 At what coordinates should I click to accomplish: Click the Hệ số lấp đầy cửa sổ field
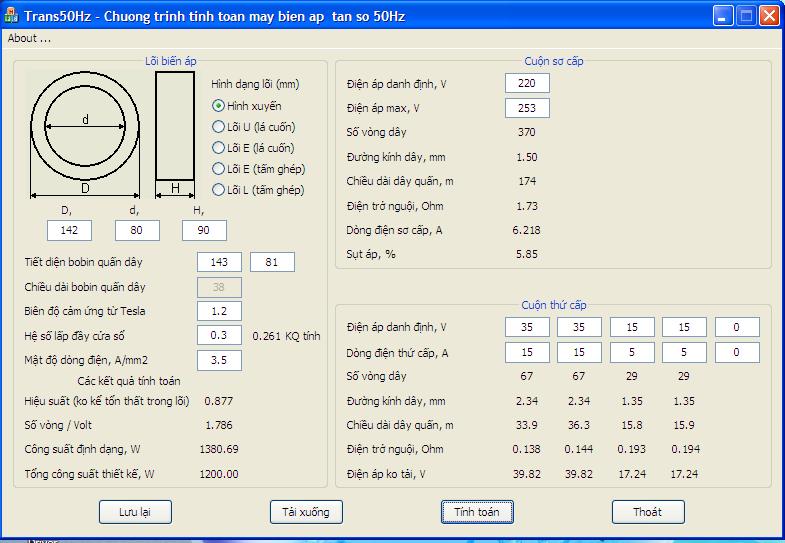click(219, 336)
